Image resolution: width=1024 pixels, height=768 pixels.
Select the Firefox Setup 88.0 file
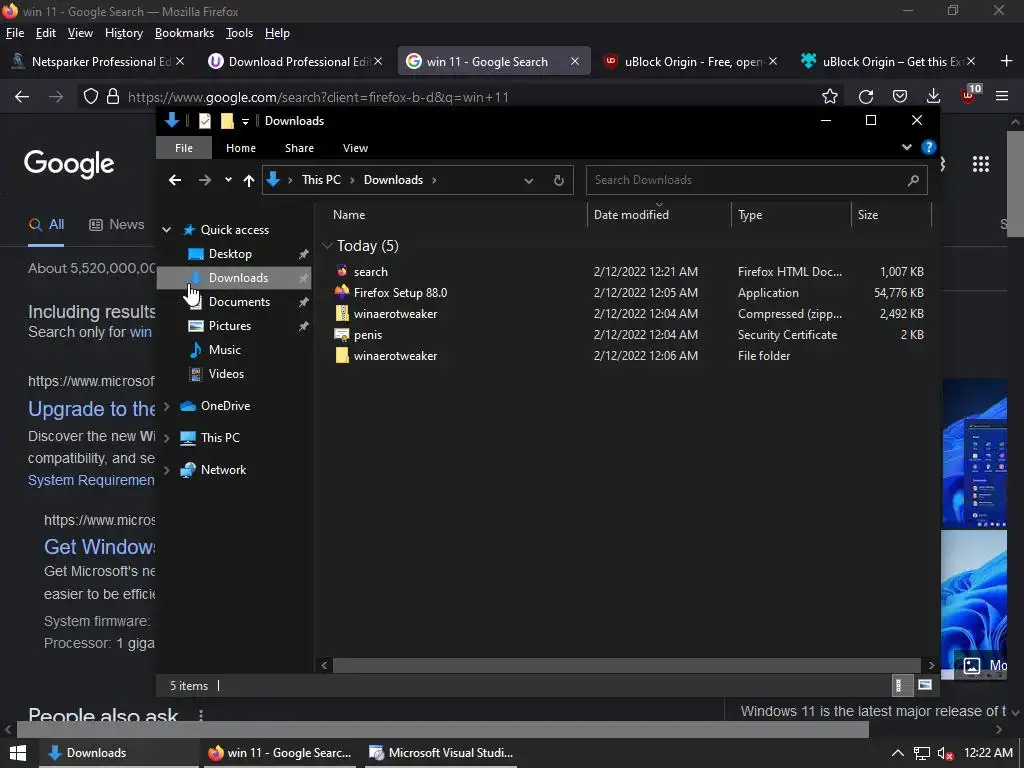(x=400, y=293)
